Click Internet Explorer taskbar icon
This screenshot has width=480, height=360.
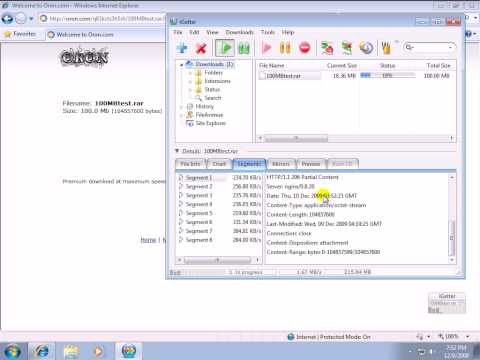pos(42,351)
